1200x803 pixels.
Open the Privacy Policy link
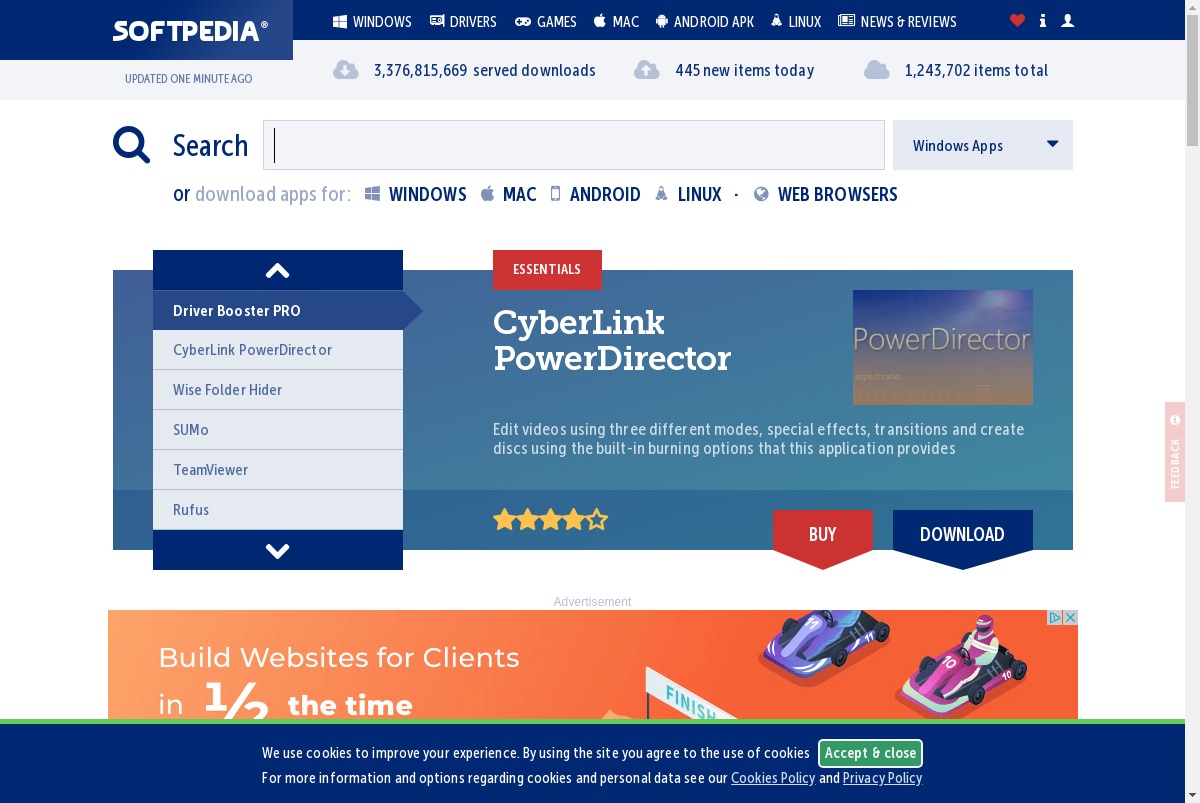pyautogui.click(x=882, y=777)
